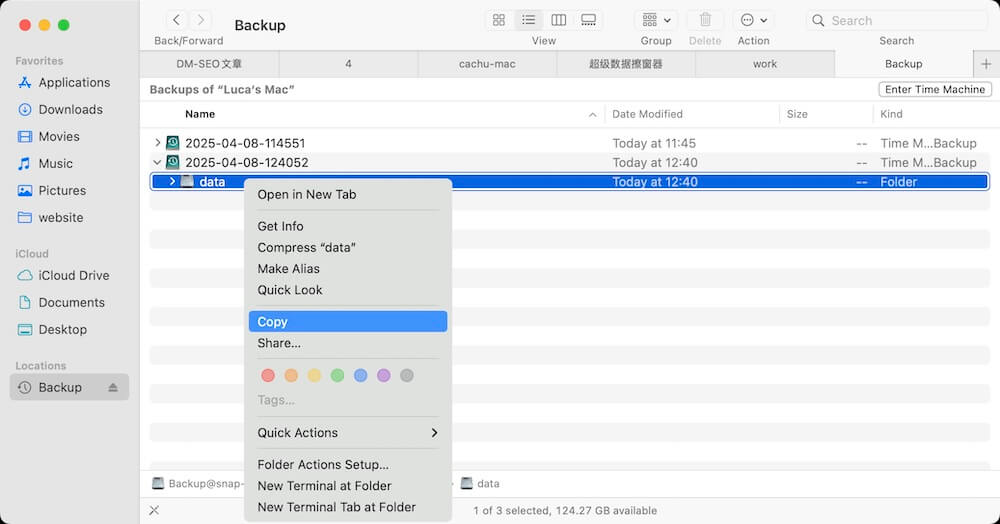Click data in the path bar

481,484
